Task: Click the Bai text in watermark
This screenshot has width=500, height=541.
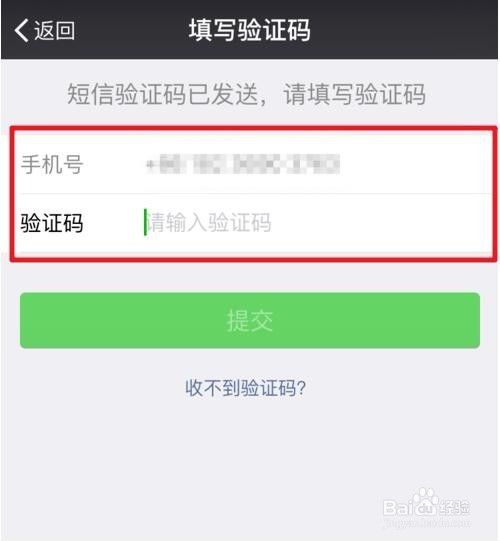Action: (x=398, y=508)
